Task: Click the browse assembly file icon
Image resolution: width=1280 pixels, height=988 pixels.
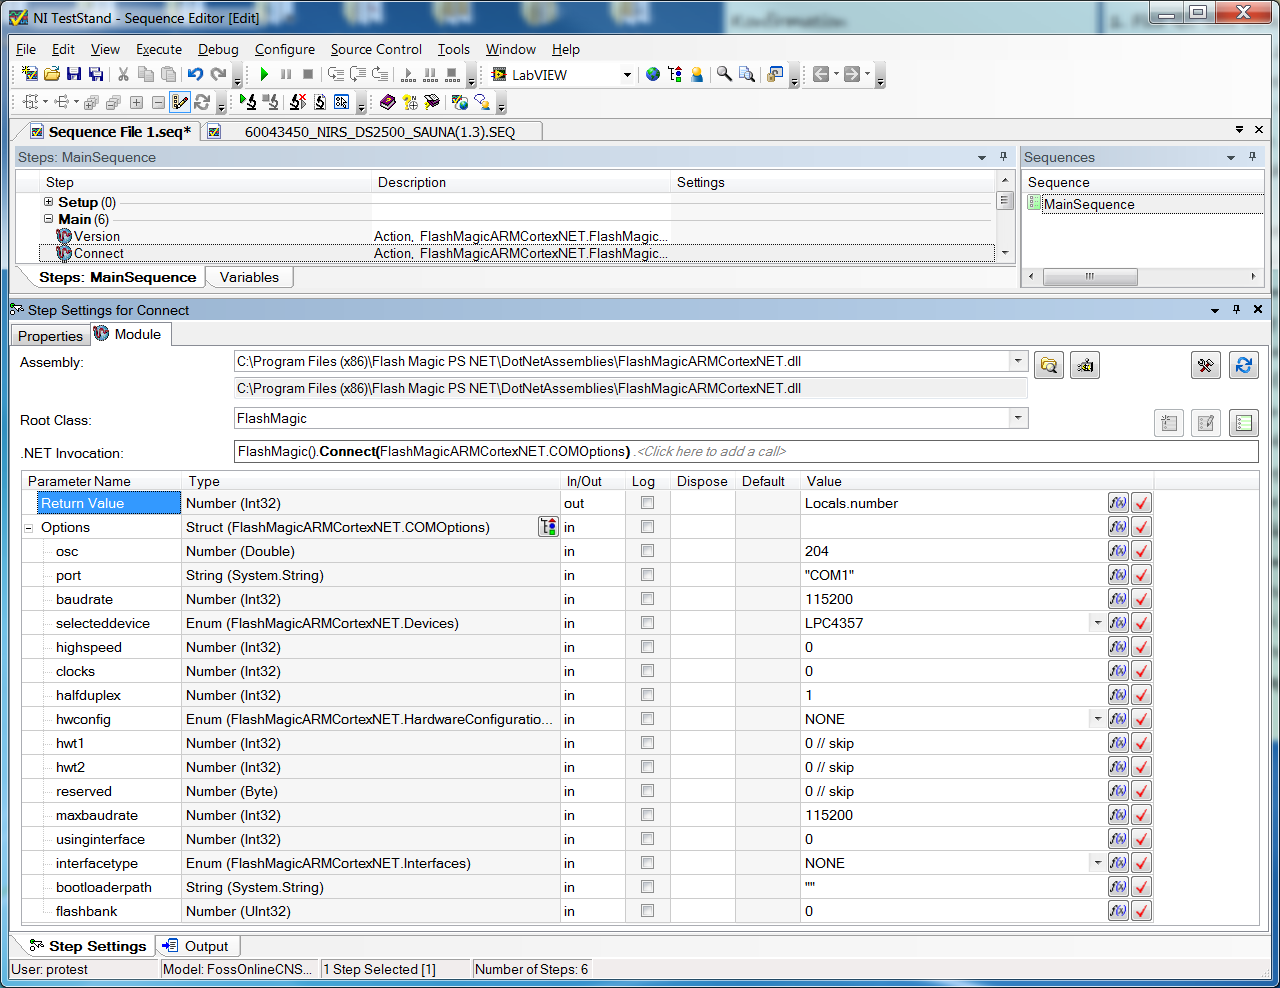Action: [x=1049, y=366]
